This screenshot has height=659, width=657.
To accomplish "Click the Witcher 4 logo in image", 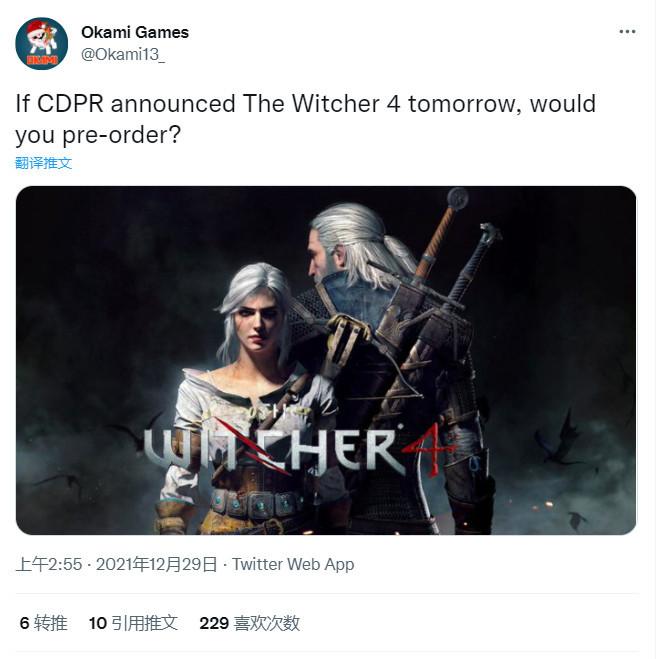I will coord(298,449).
